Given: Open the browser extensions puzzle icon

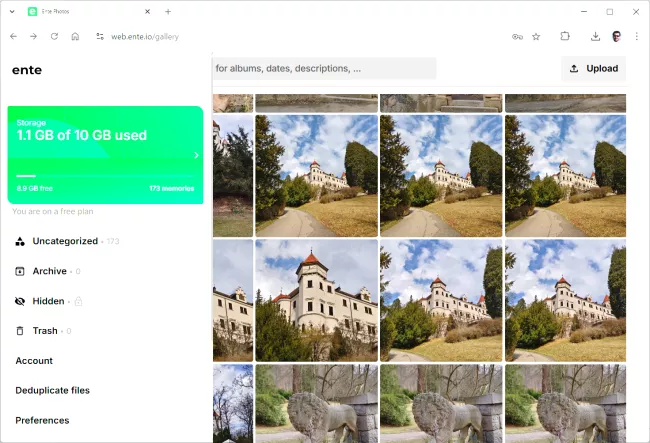Looking at the screenshot, I should tap(565, 36).
